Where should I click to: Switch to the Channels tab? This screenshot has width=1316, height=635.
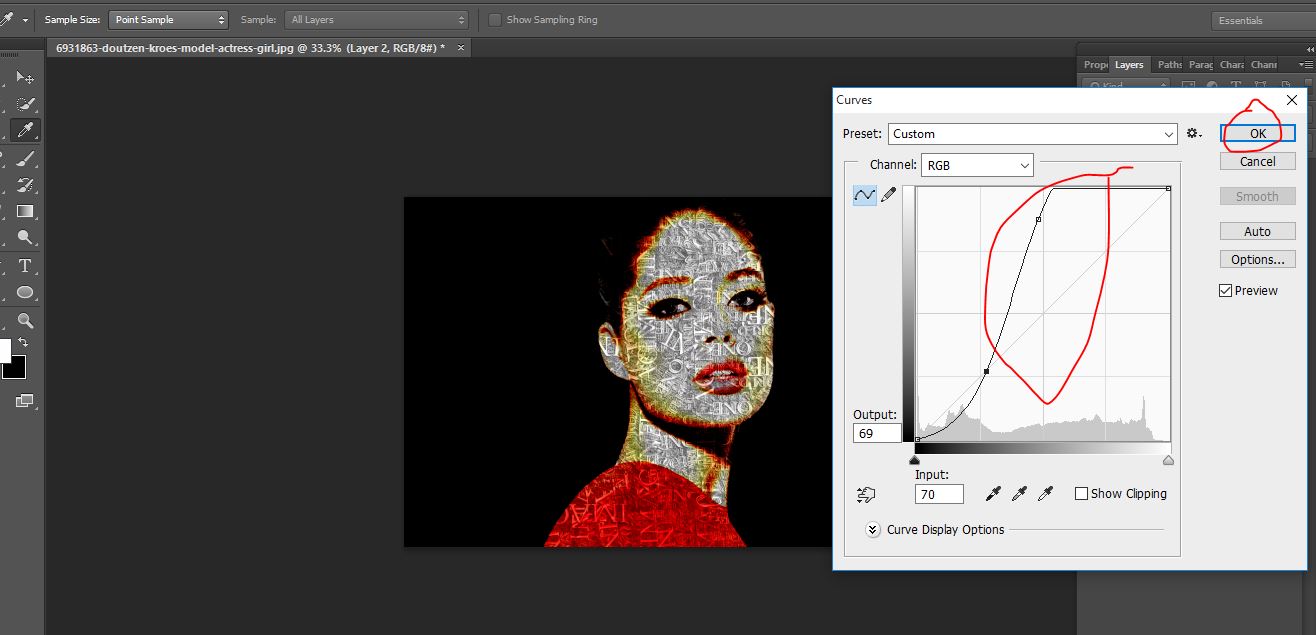point(1263,64)
